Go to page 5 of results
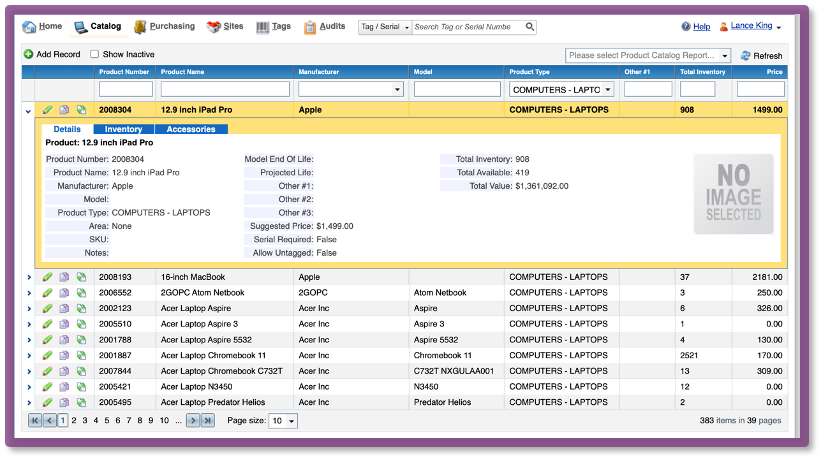Screen dimensions: 822x460 [106, 421]
